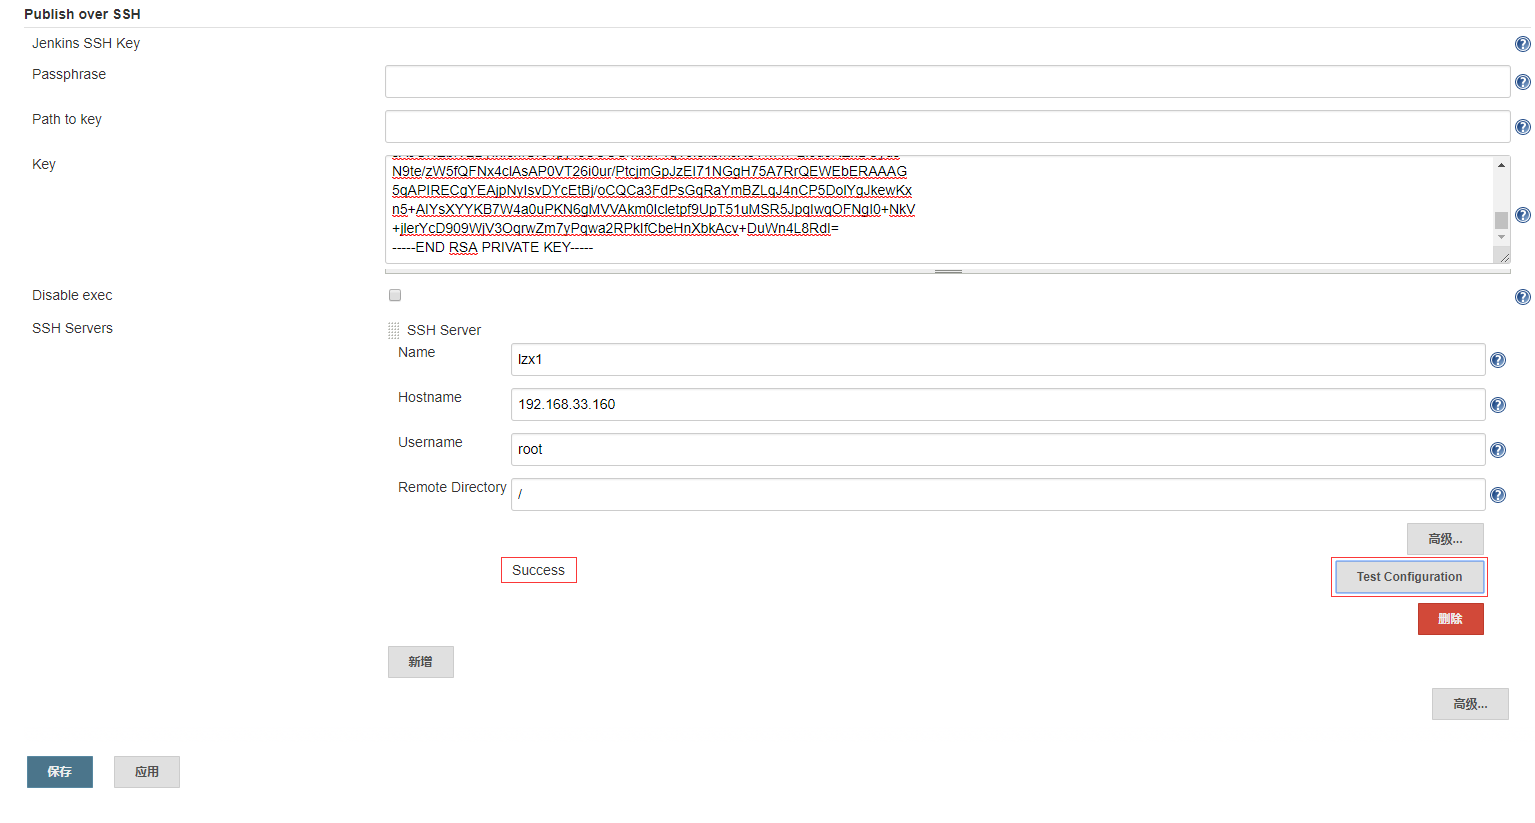Expand server 高级 options above Test Configuration

1445,539
